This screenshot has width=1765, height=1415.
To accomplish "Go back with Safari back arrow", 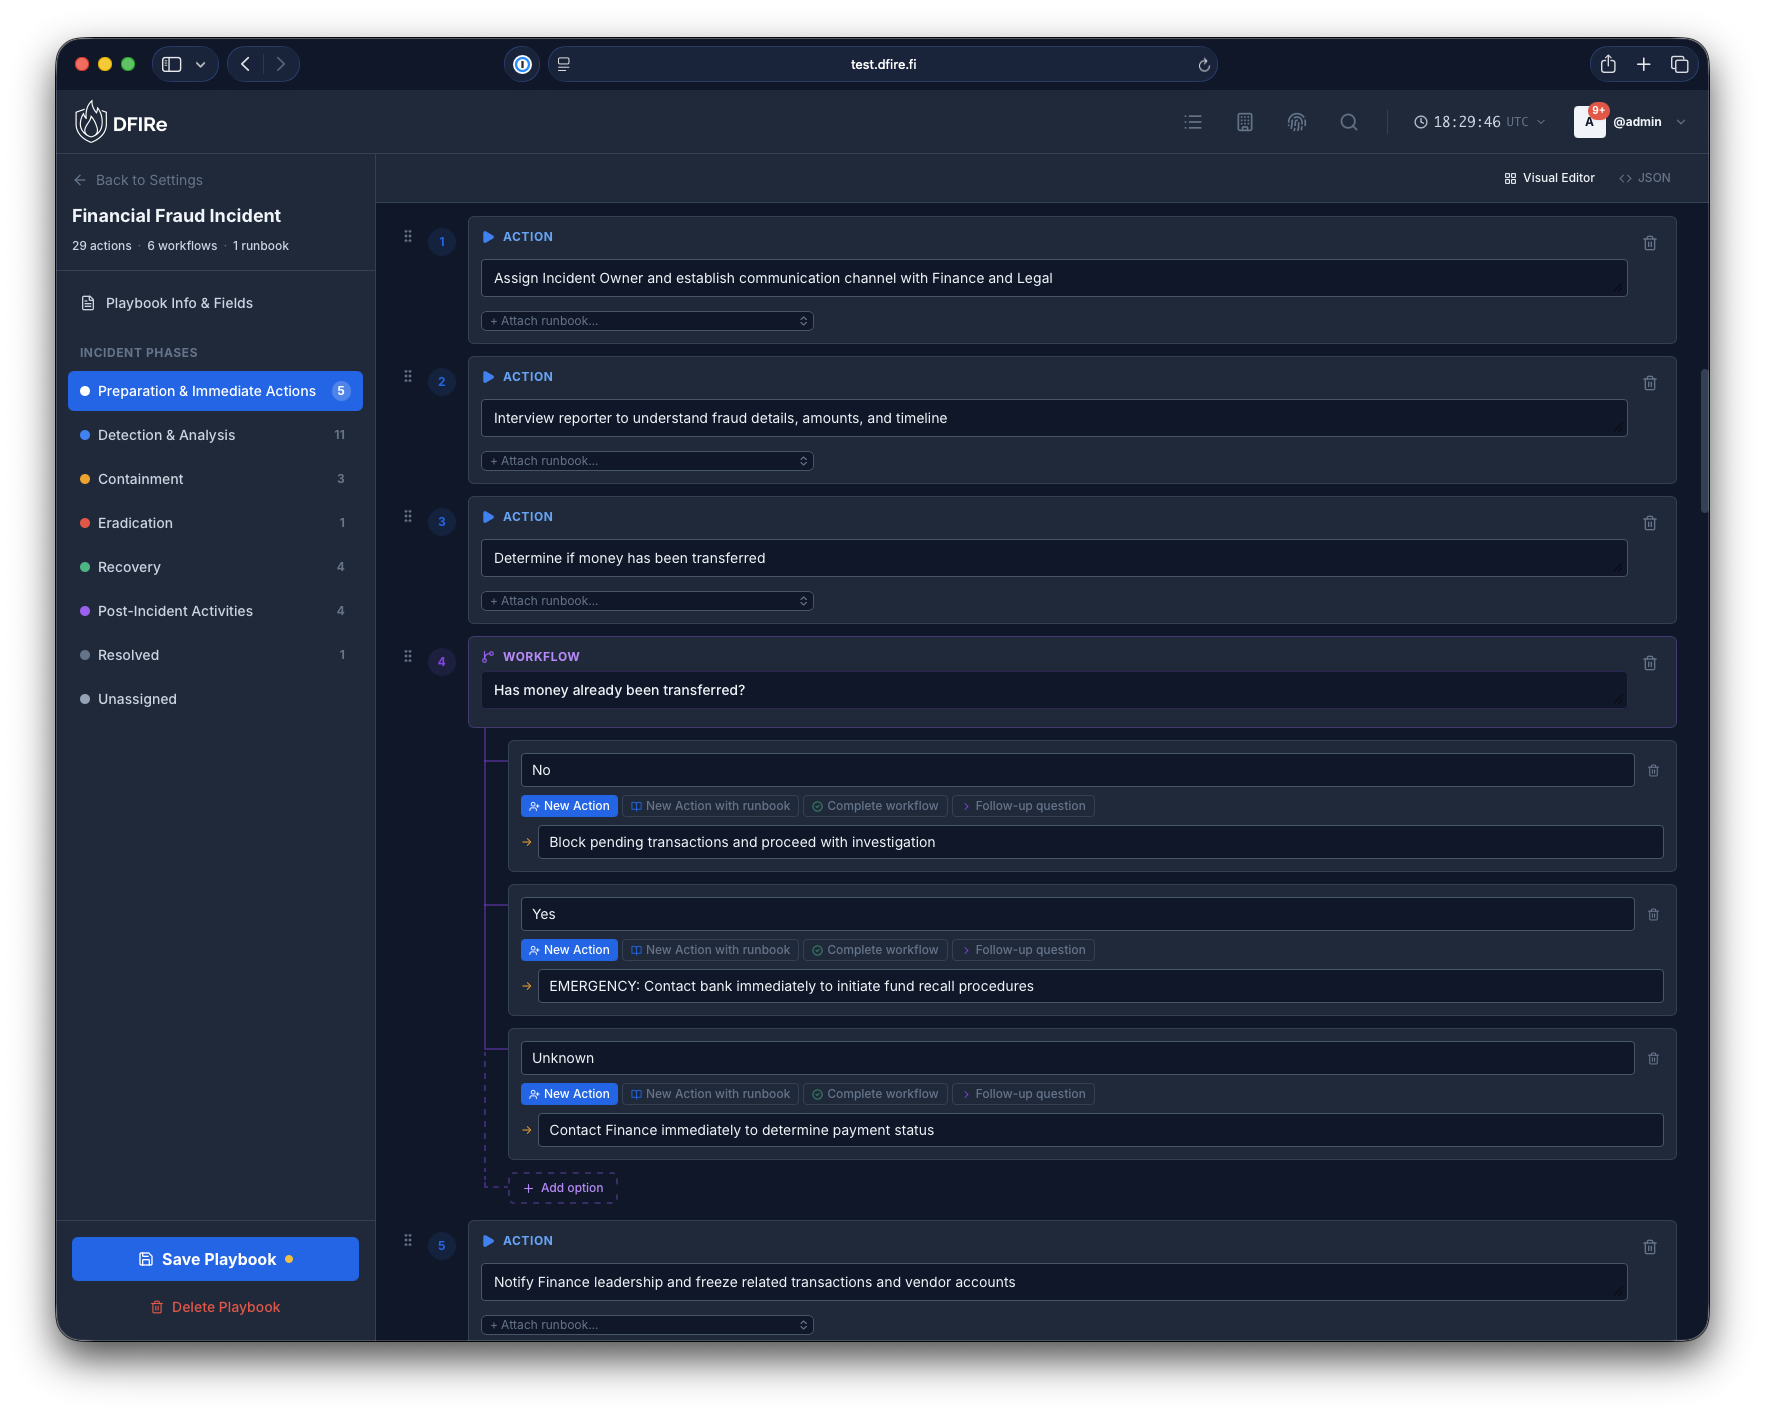I will click(245, 64).
